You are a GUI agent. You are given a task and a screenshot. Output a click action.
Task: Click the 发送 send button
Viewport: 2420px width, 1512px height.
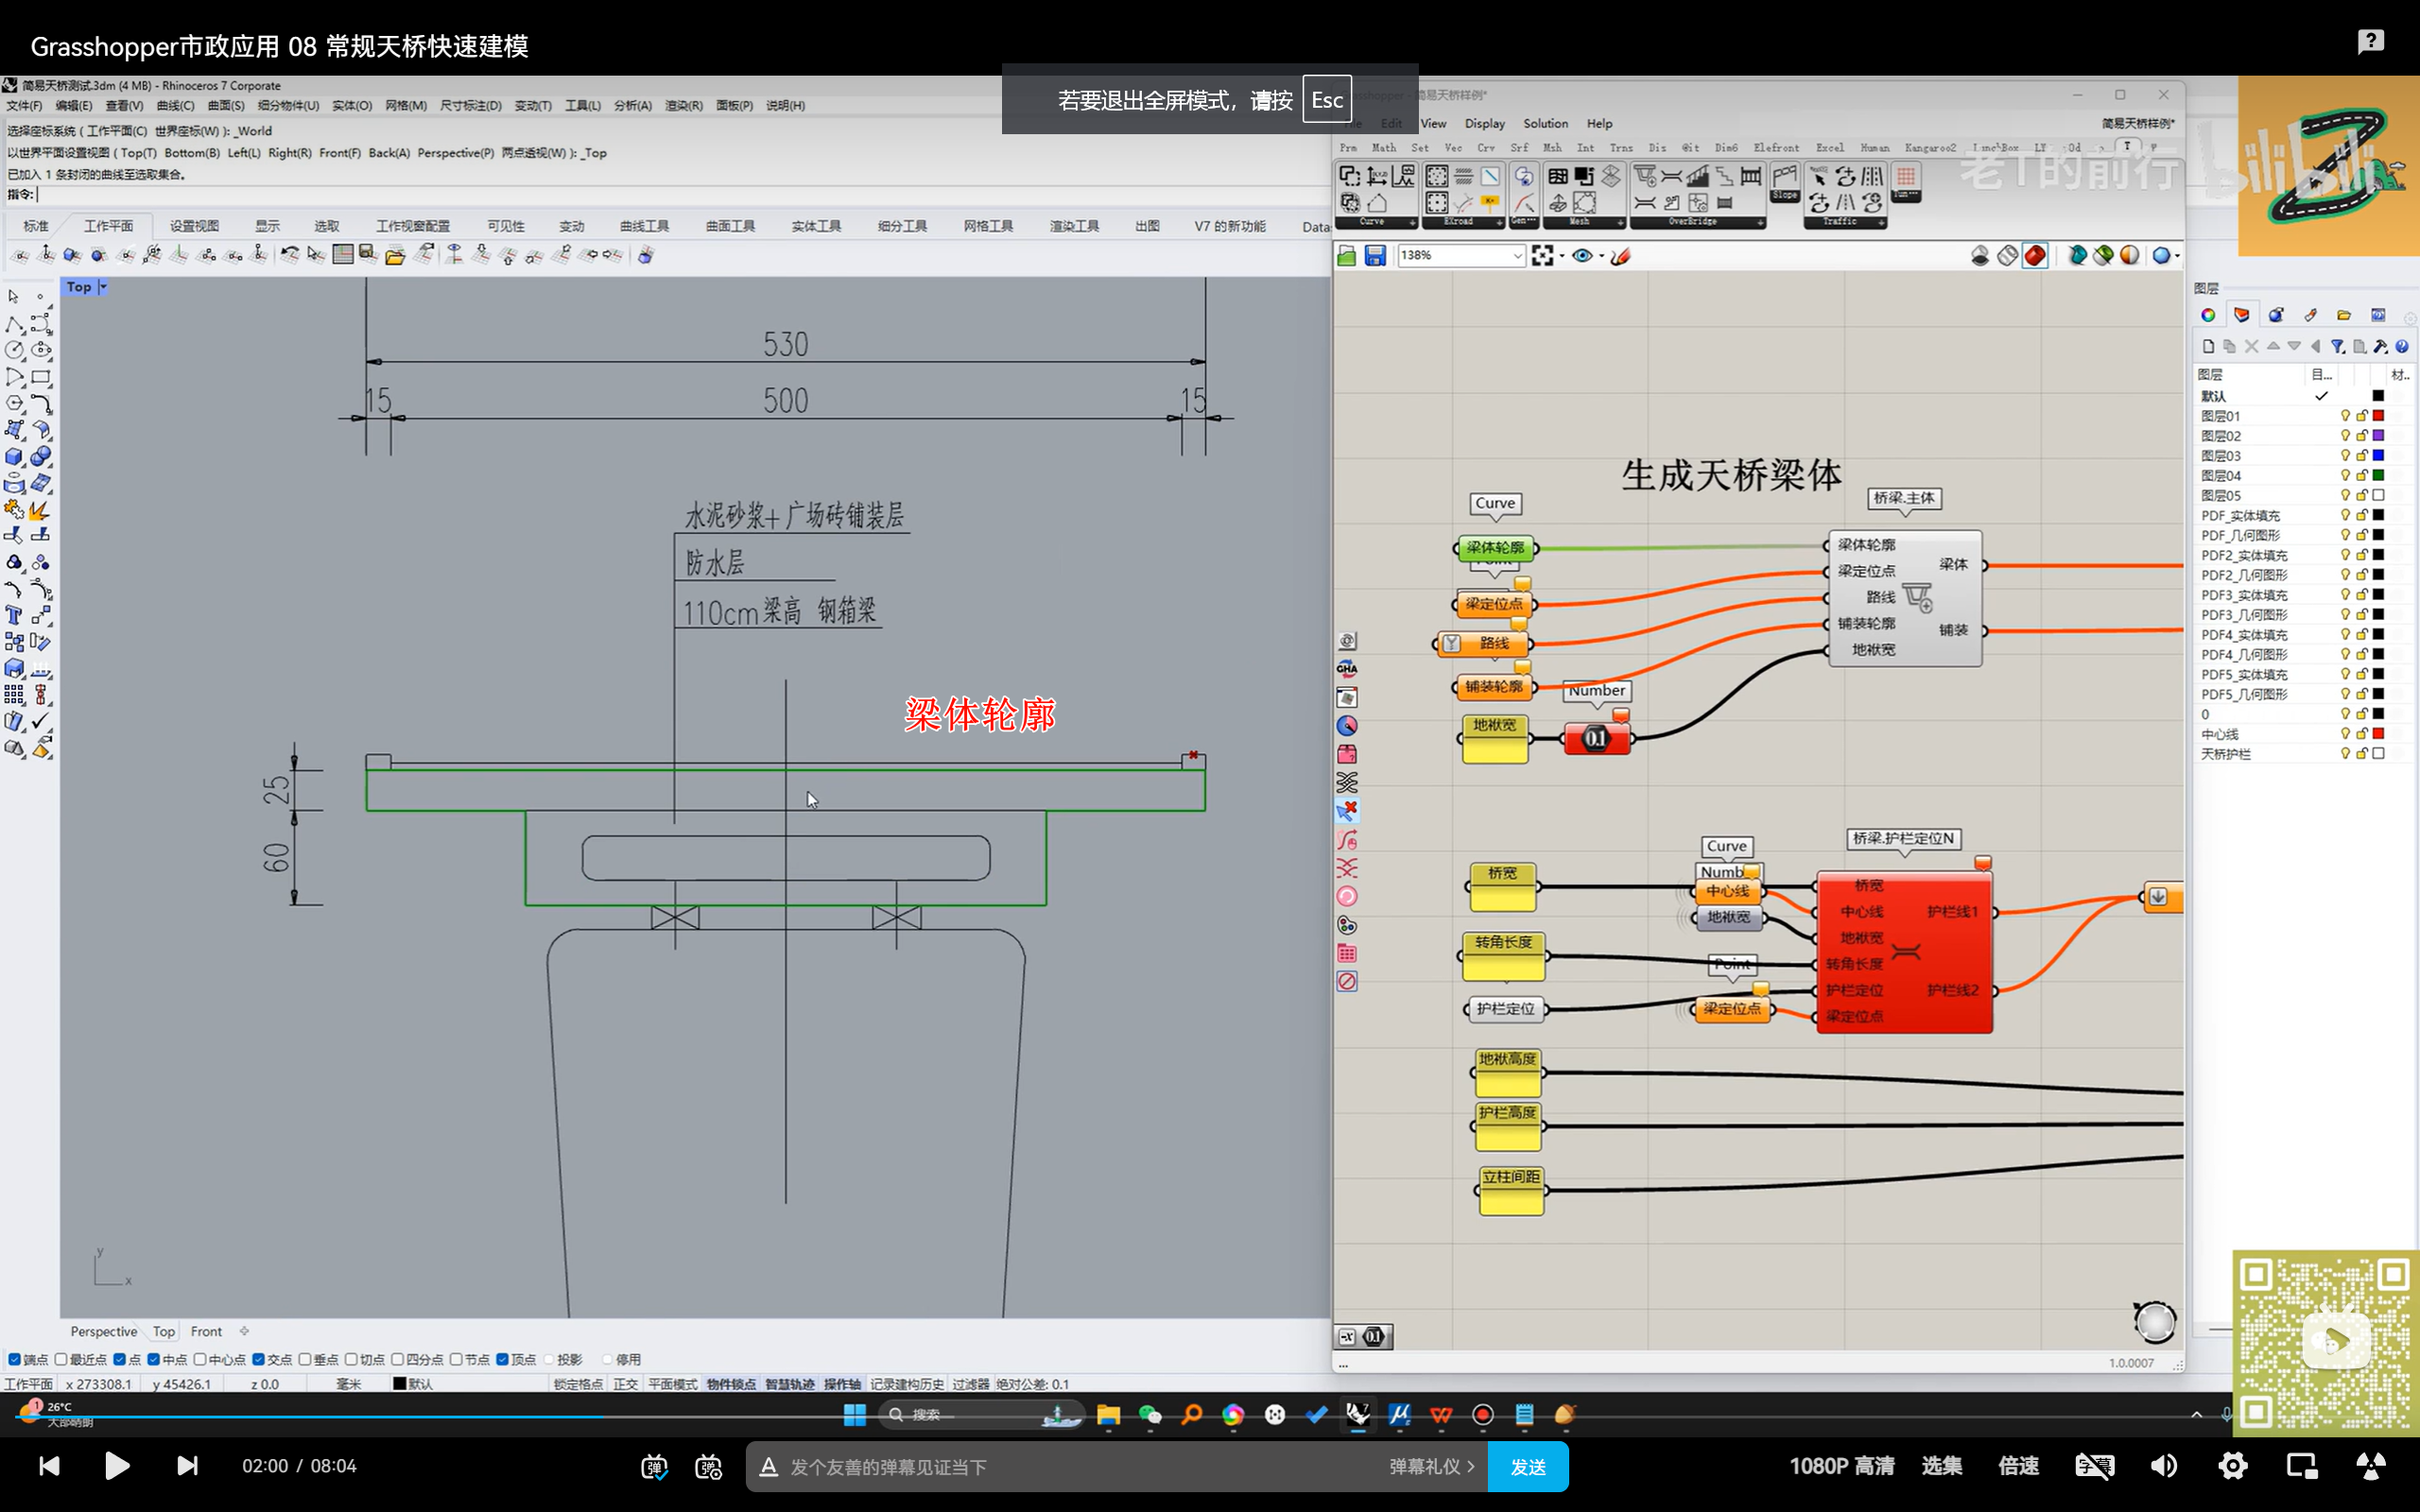click(x=1527, y=1467)
